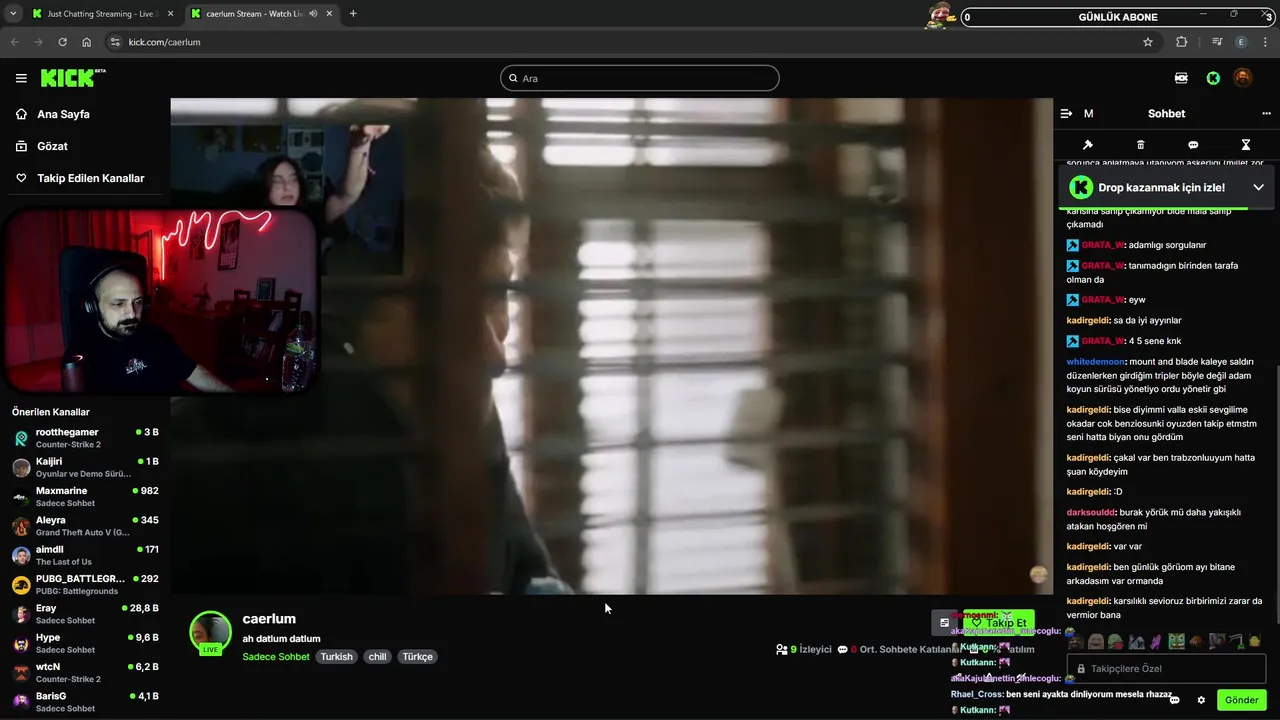Expand the Drop kazanmak için izle banner
Screen dimensions: 1280x720
coord(1258,187)
